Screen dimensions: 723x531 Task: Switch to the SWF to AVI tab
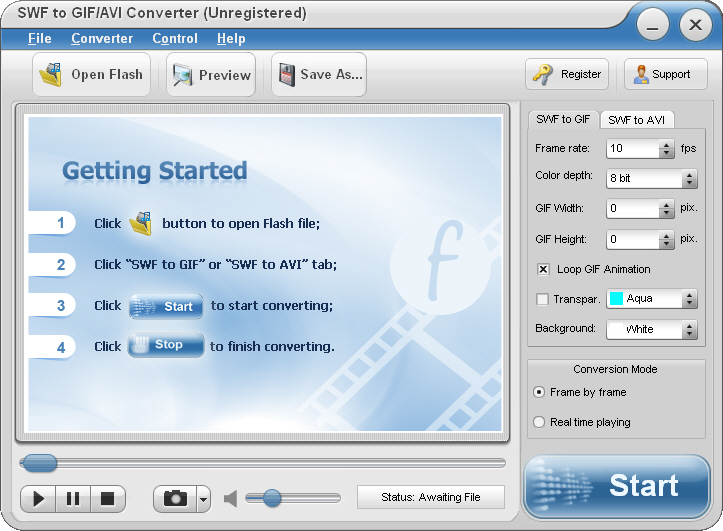click(637, 120)
